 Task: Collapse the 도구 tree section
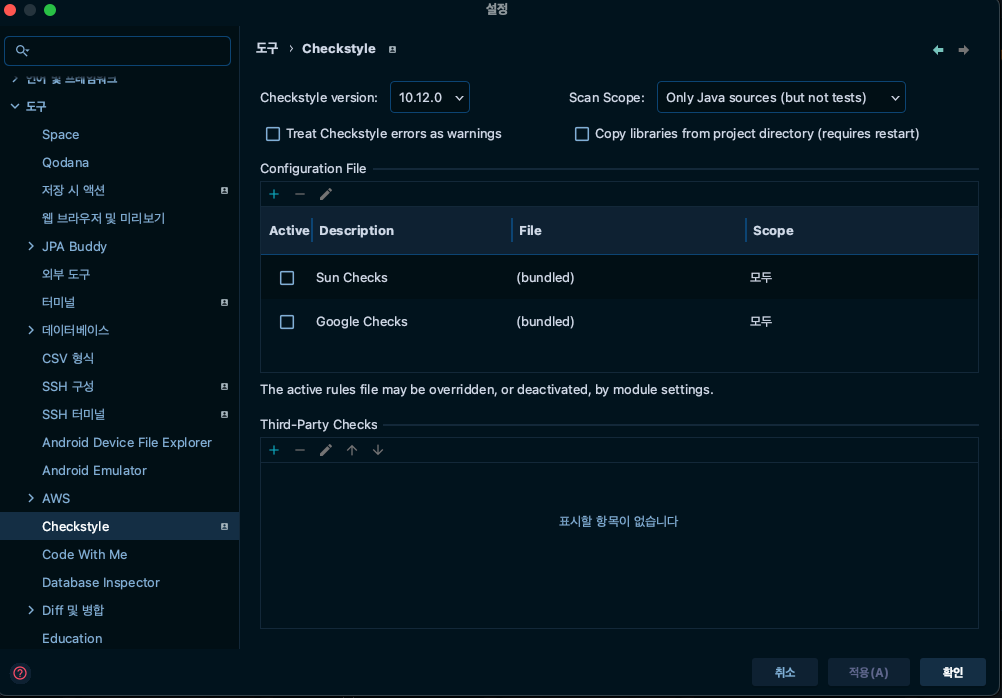tap(15, 106)
